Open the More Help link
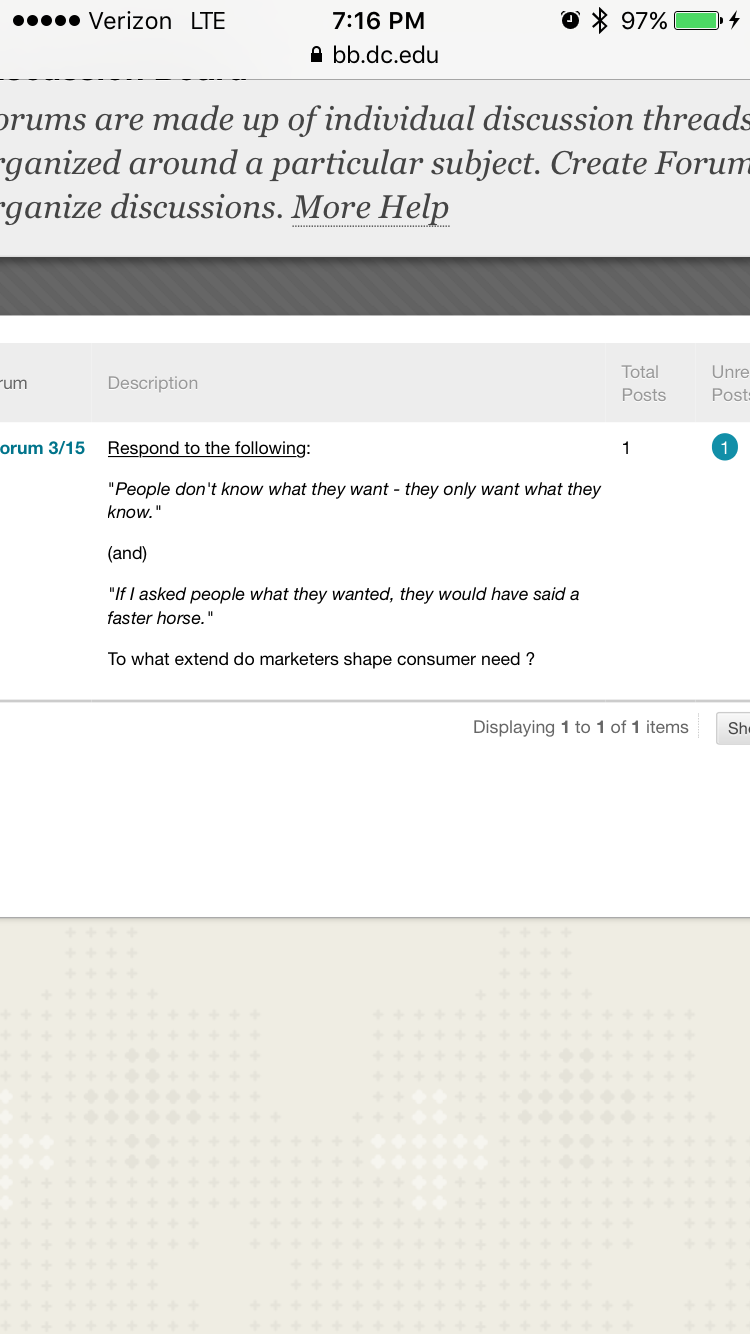This screenshot has width=750, height=1334. coord(370,207)
